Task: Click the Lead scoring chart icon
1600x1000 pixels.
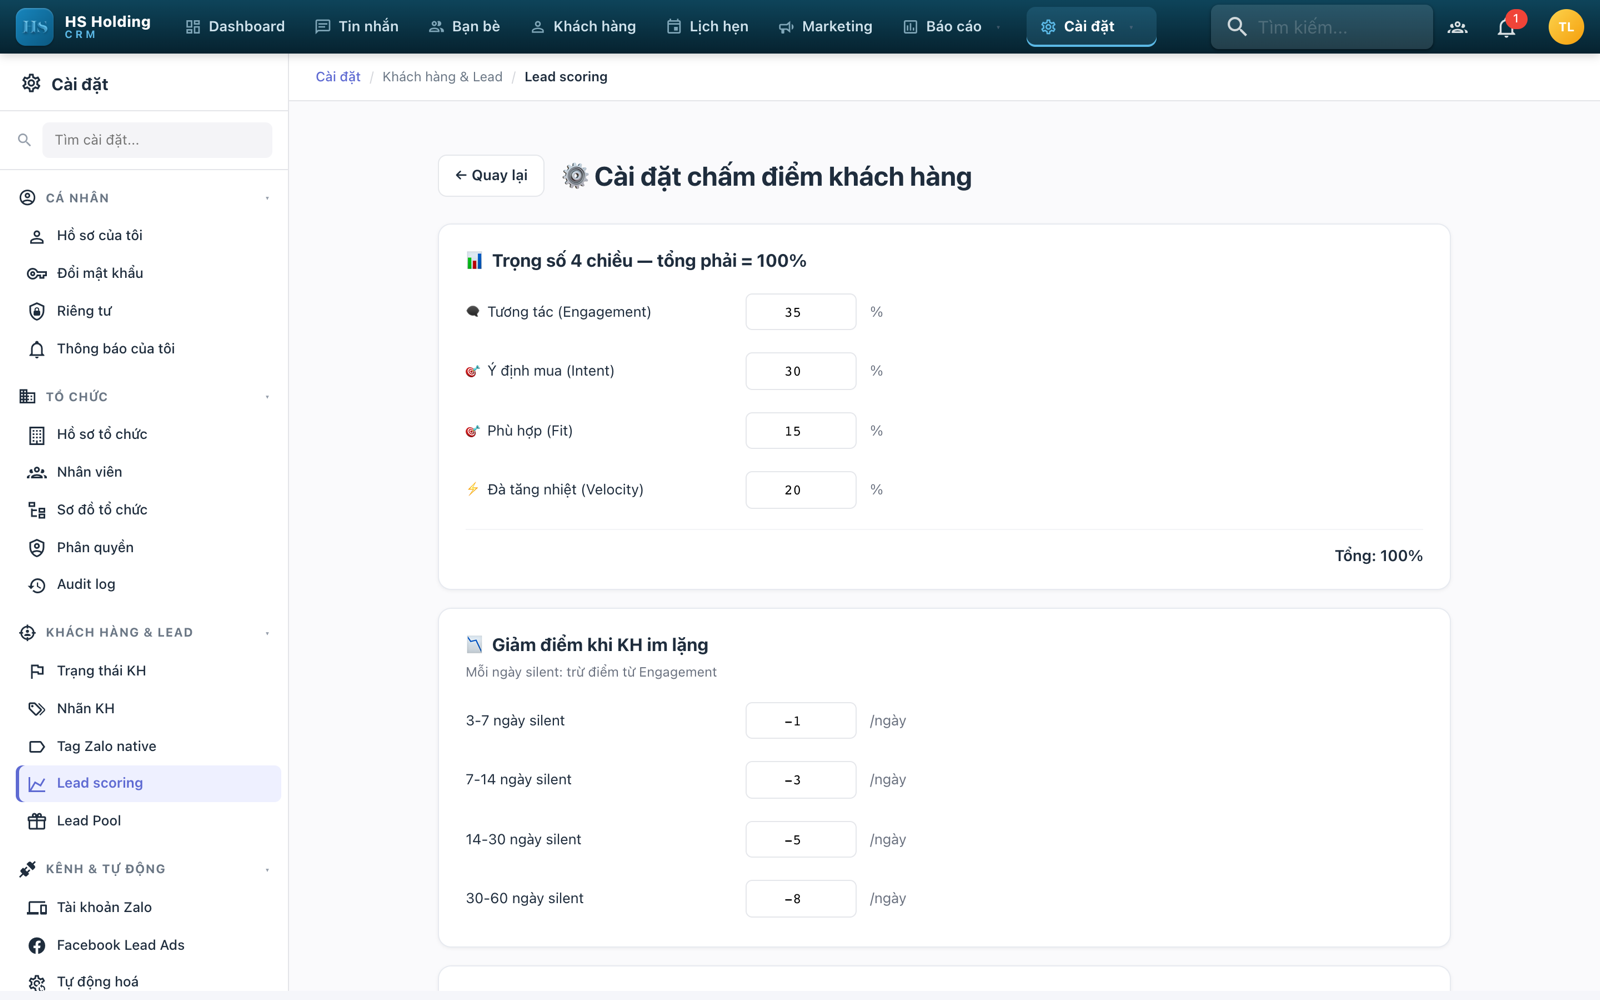Action: [37, 784]
